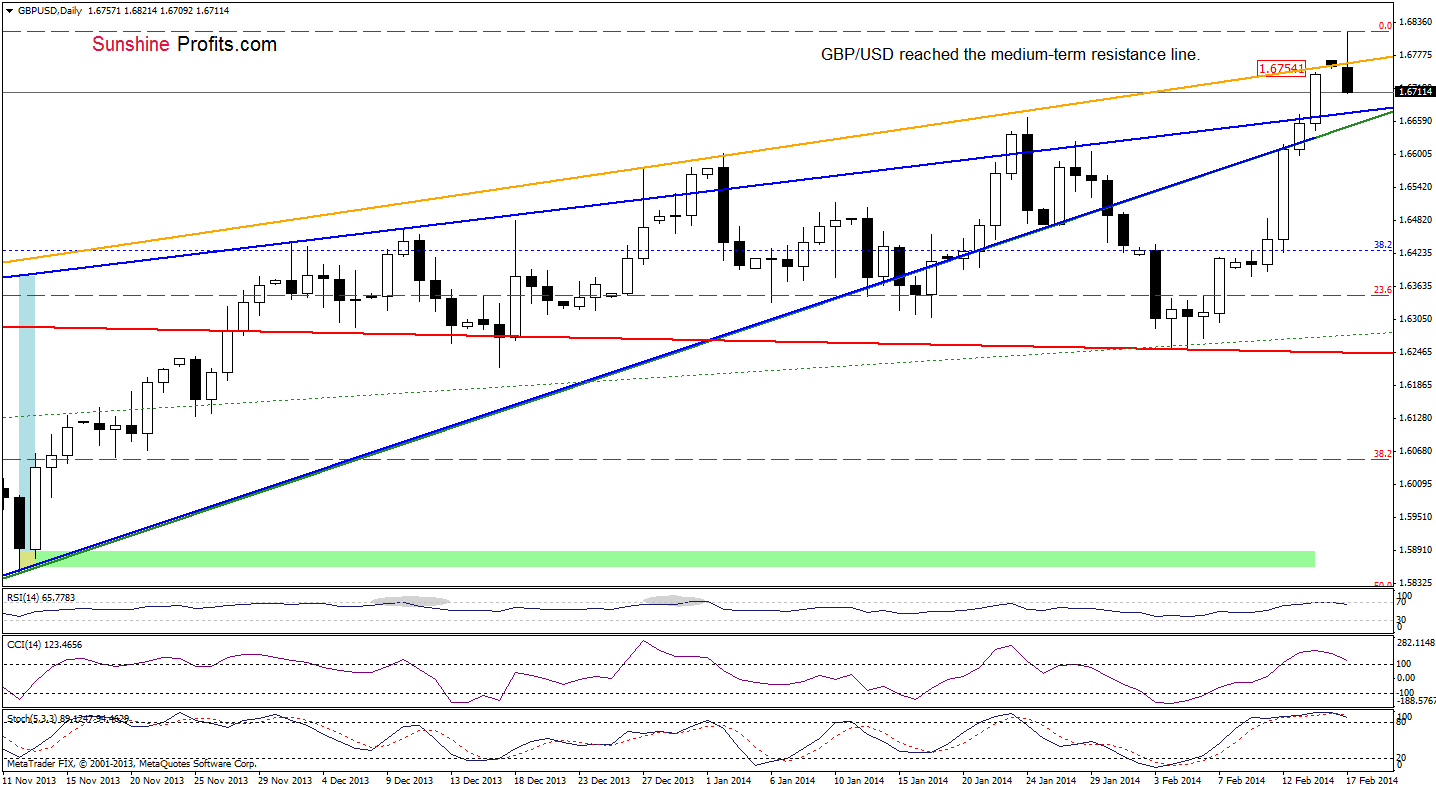Click the 1.59510 price axis value
Viewport: 1436px width, 789px height.
(x=1417, y=516)
